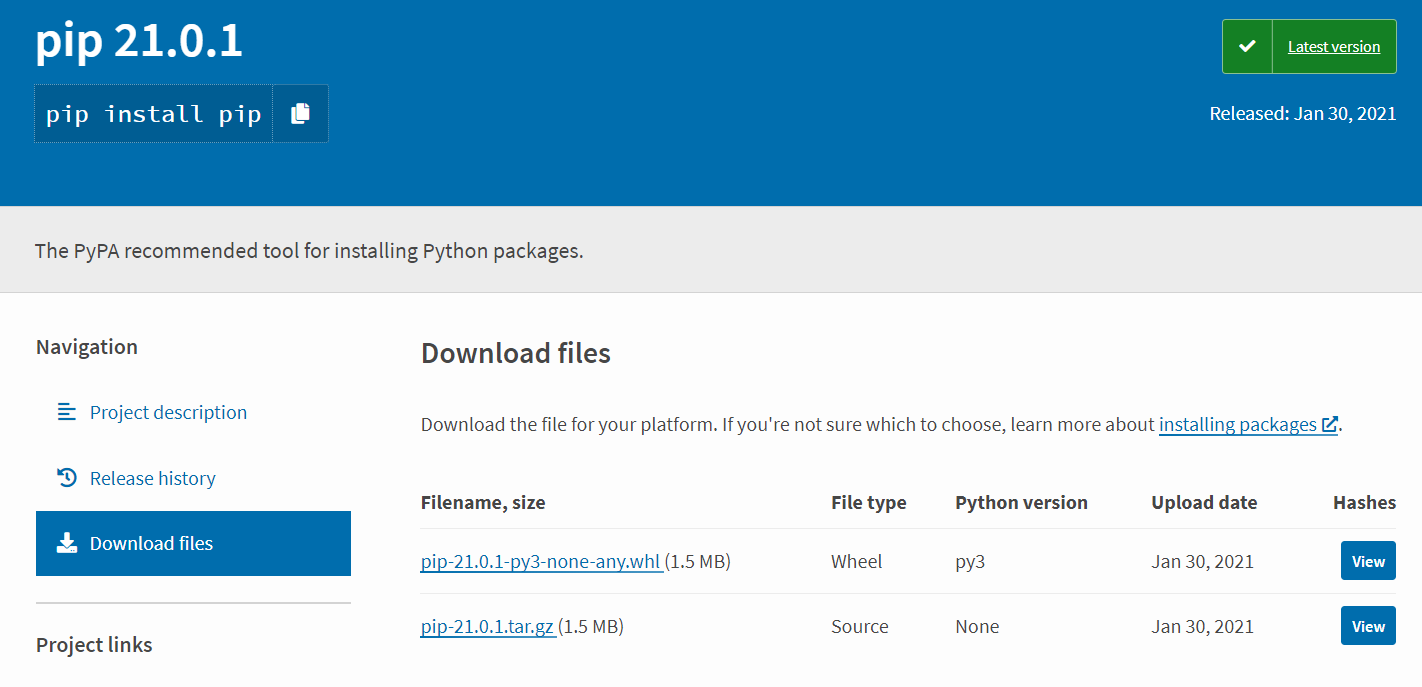Click the Project description list icon
The height and width of the screenshot is (687, 1422).
tap(67, 412)
